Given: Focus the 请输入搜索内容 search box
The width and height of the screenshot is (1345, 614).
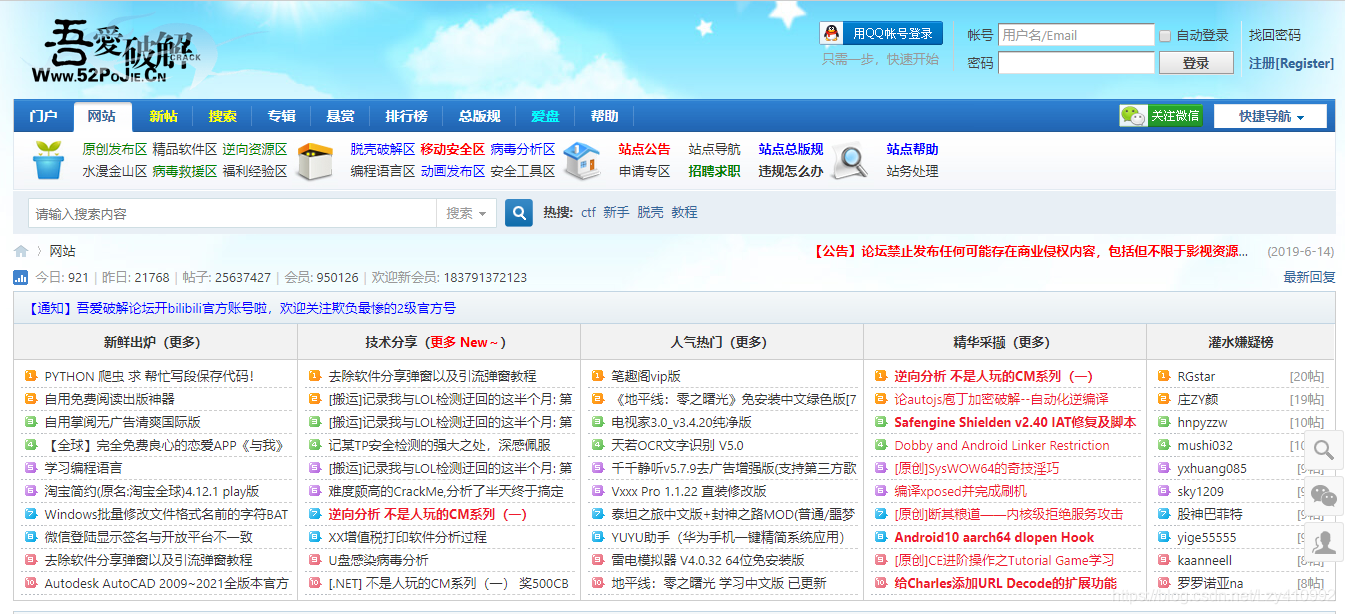Looking at the screenshot, I should pyautogui.click(x=233, y=213).
